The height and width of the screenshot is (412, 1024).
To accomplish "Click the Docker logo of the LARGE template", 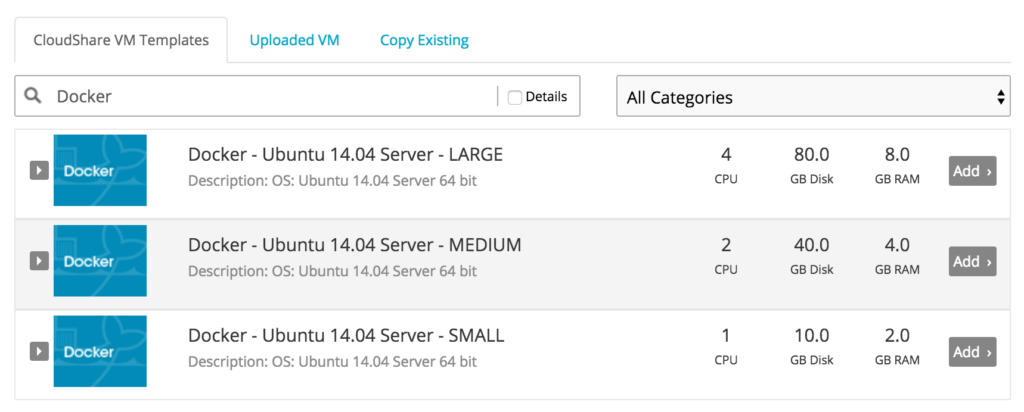I will (x=100, y=170).
